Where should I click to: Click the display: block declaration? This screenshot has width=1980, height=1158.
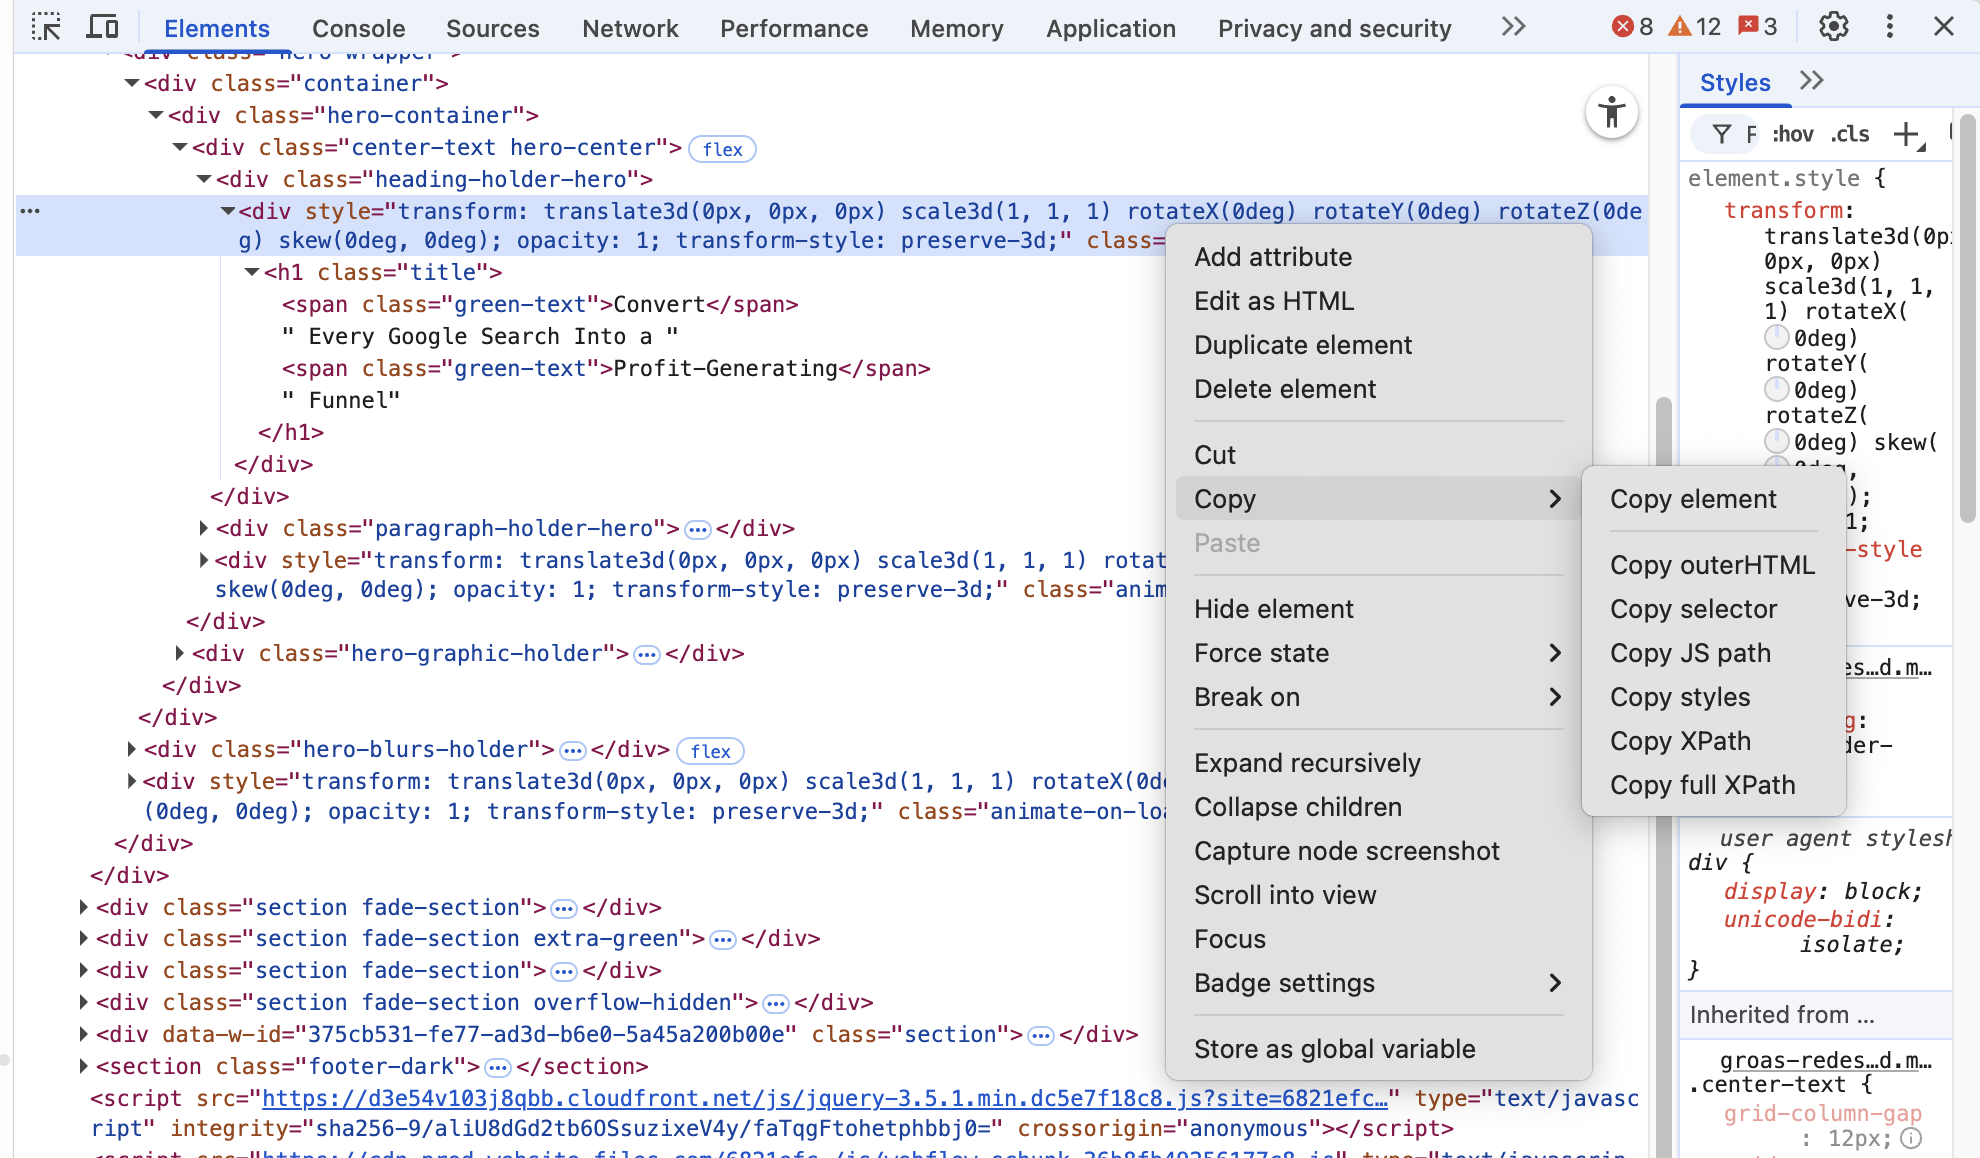point(1822,891)
